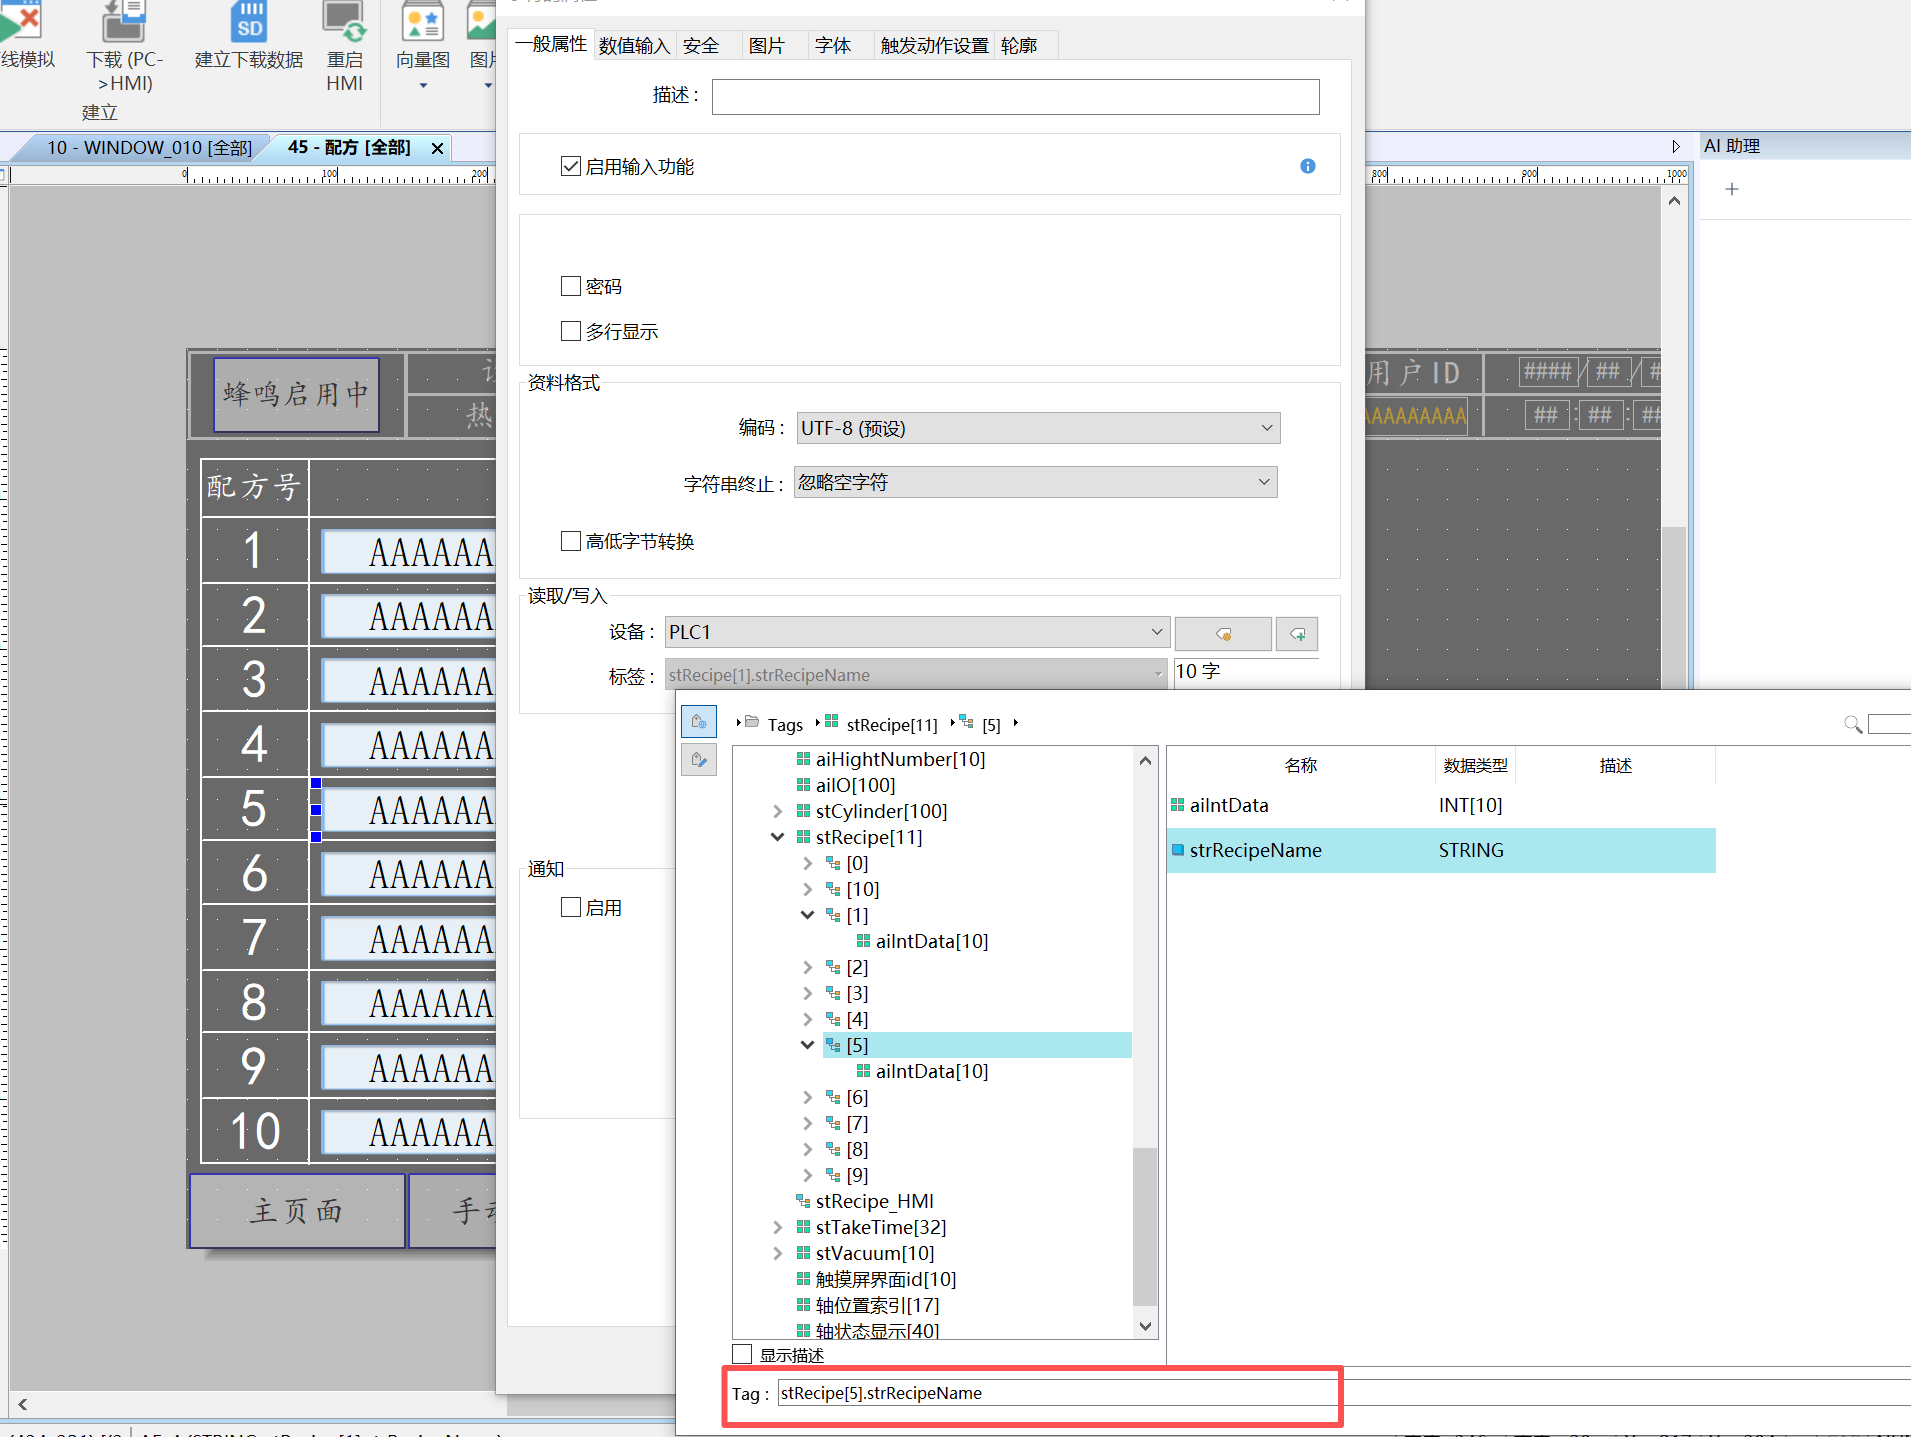
Task: Click the 主页面 button on canvas
Action: coord(297,1211)
